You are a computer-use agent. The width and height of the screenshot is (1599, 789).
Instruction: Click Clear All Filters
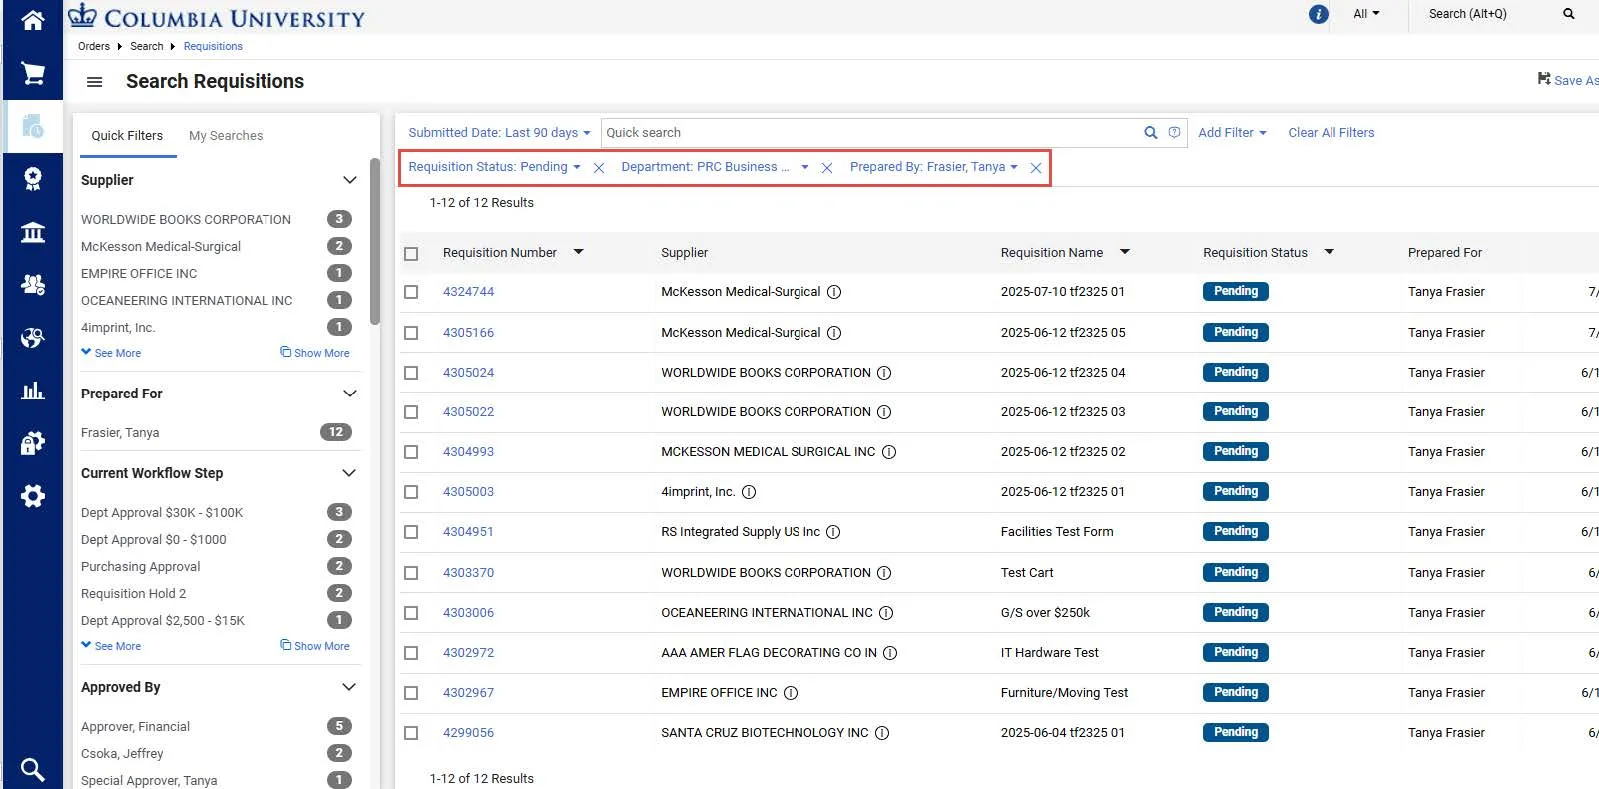[x=1331, y=133]
